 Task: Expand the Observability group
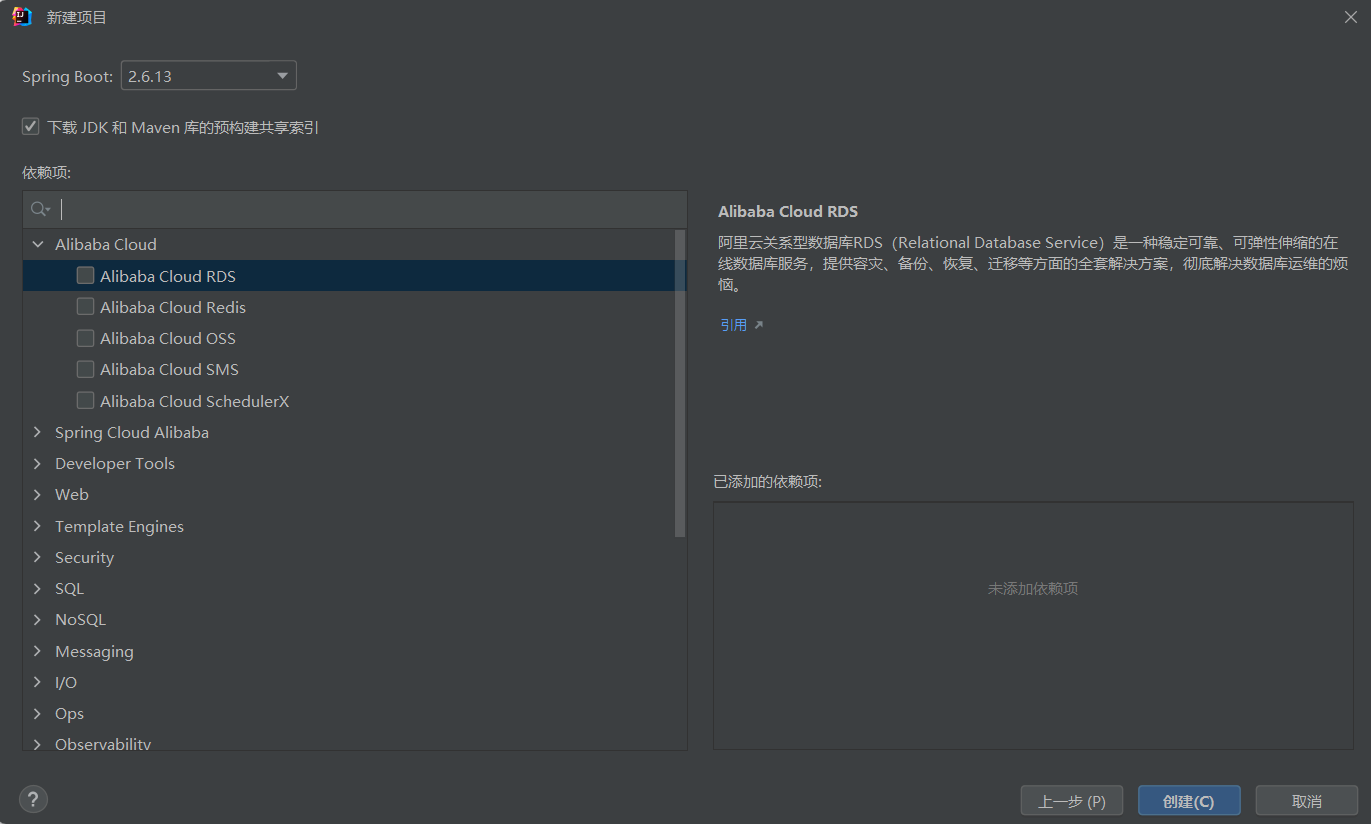38,744
